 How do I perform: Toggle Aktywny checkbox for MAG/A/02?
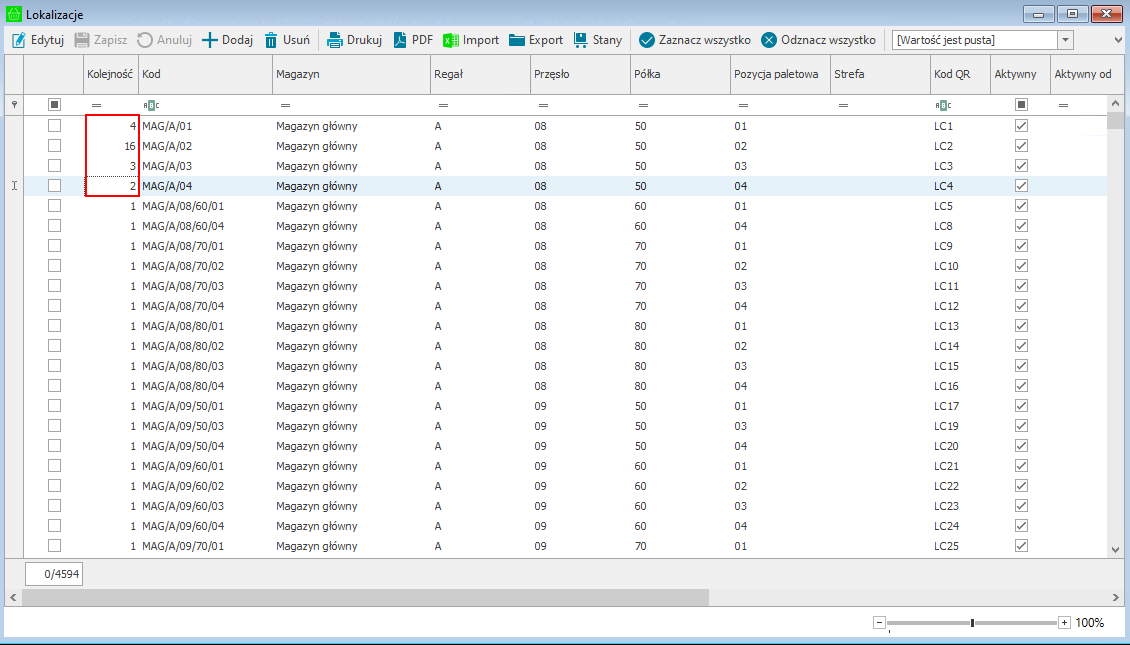(1021, 146)
